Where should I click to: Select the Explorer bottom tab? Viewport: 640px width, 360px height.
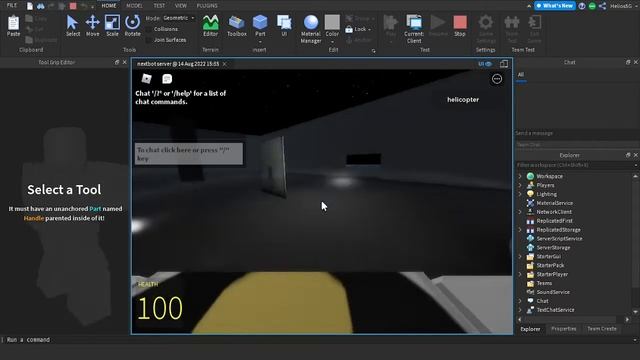tap(530, 329)
